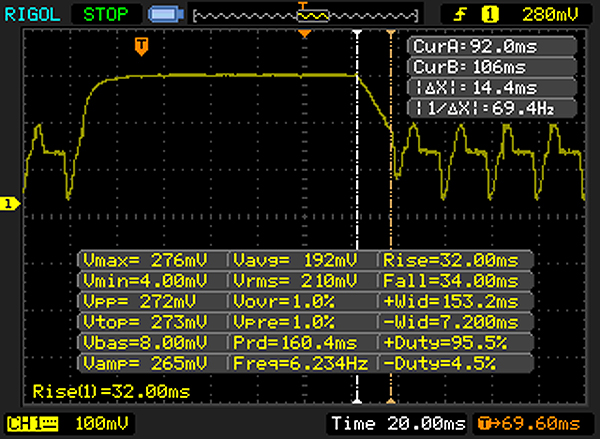The width and height of the screenshot is (600, 439).
Task: Click the orange T trigger marker on graticule
Action: coord(142,46)
